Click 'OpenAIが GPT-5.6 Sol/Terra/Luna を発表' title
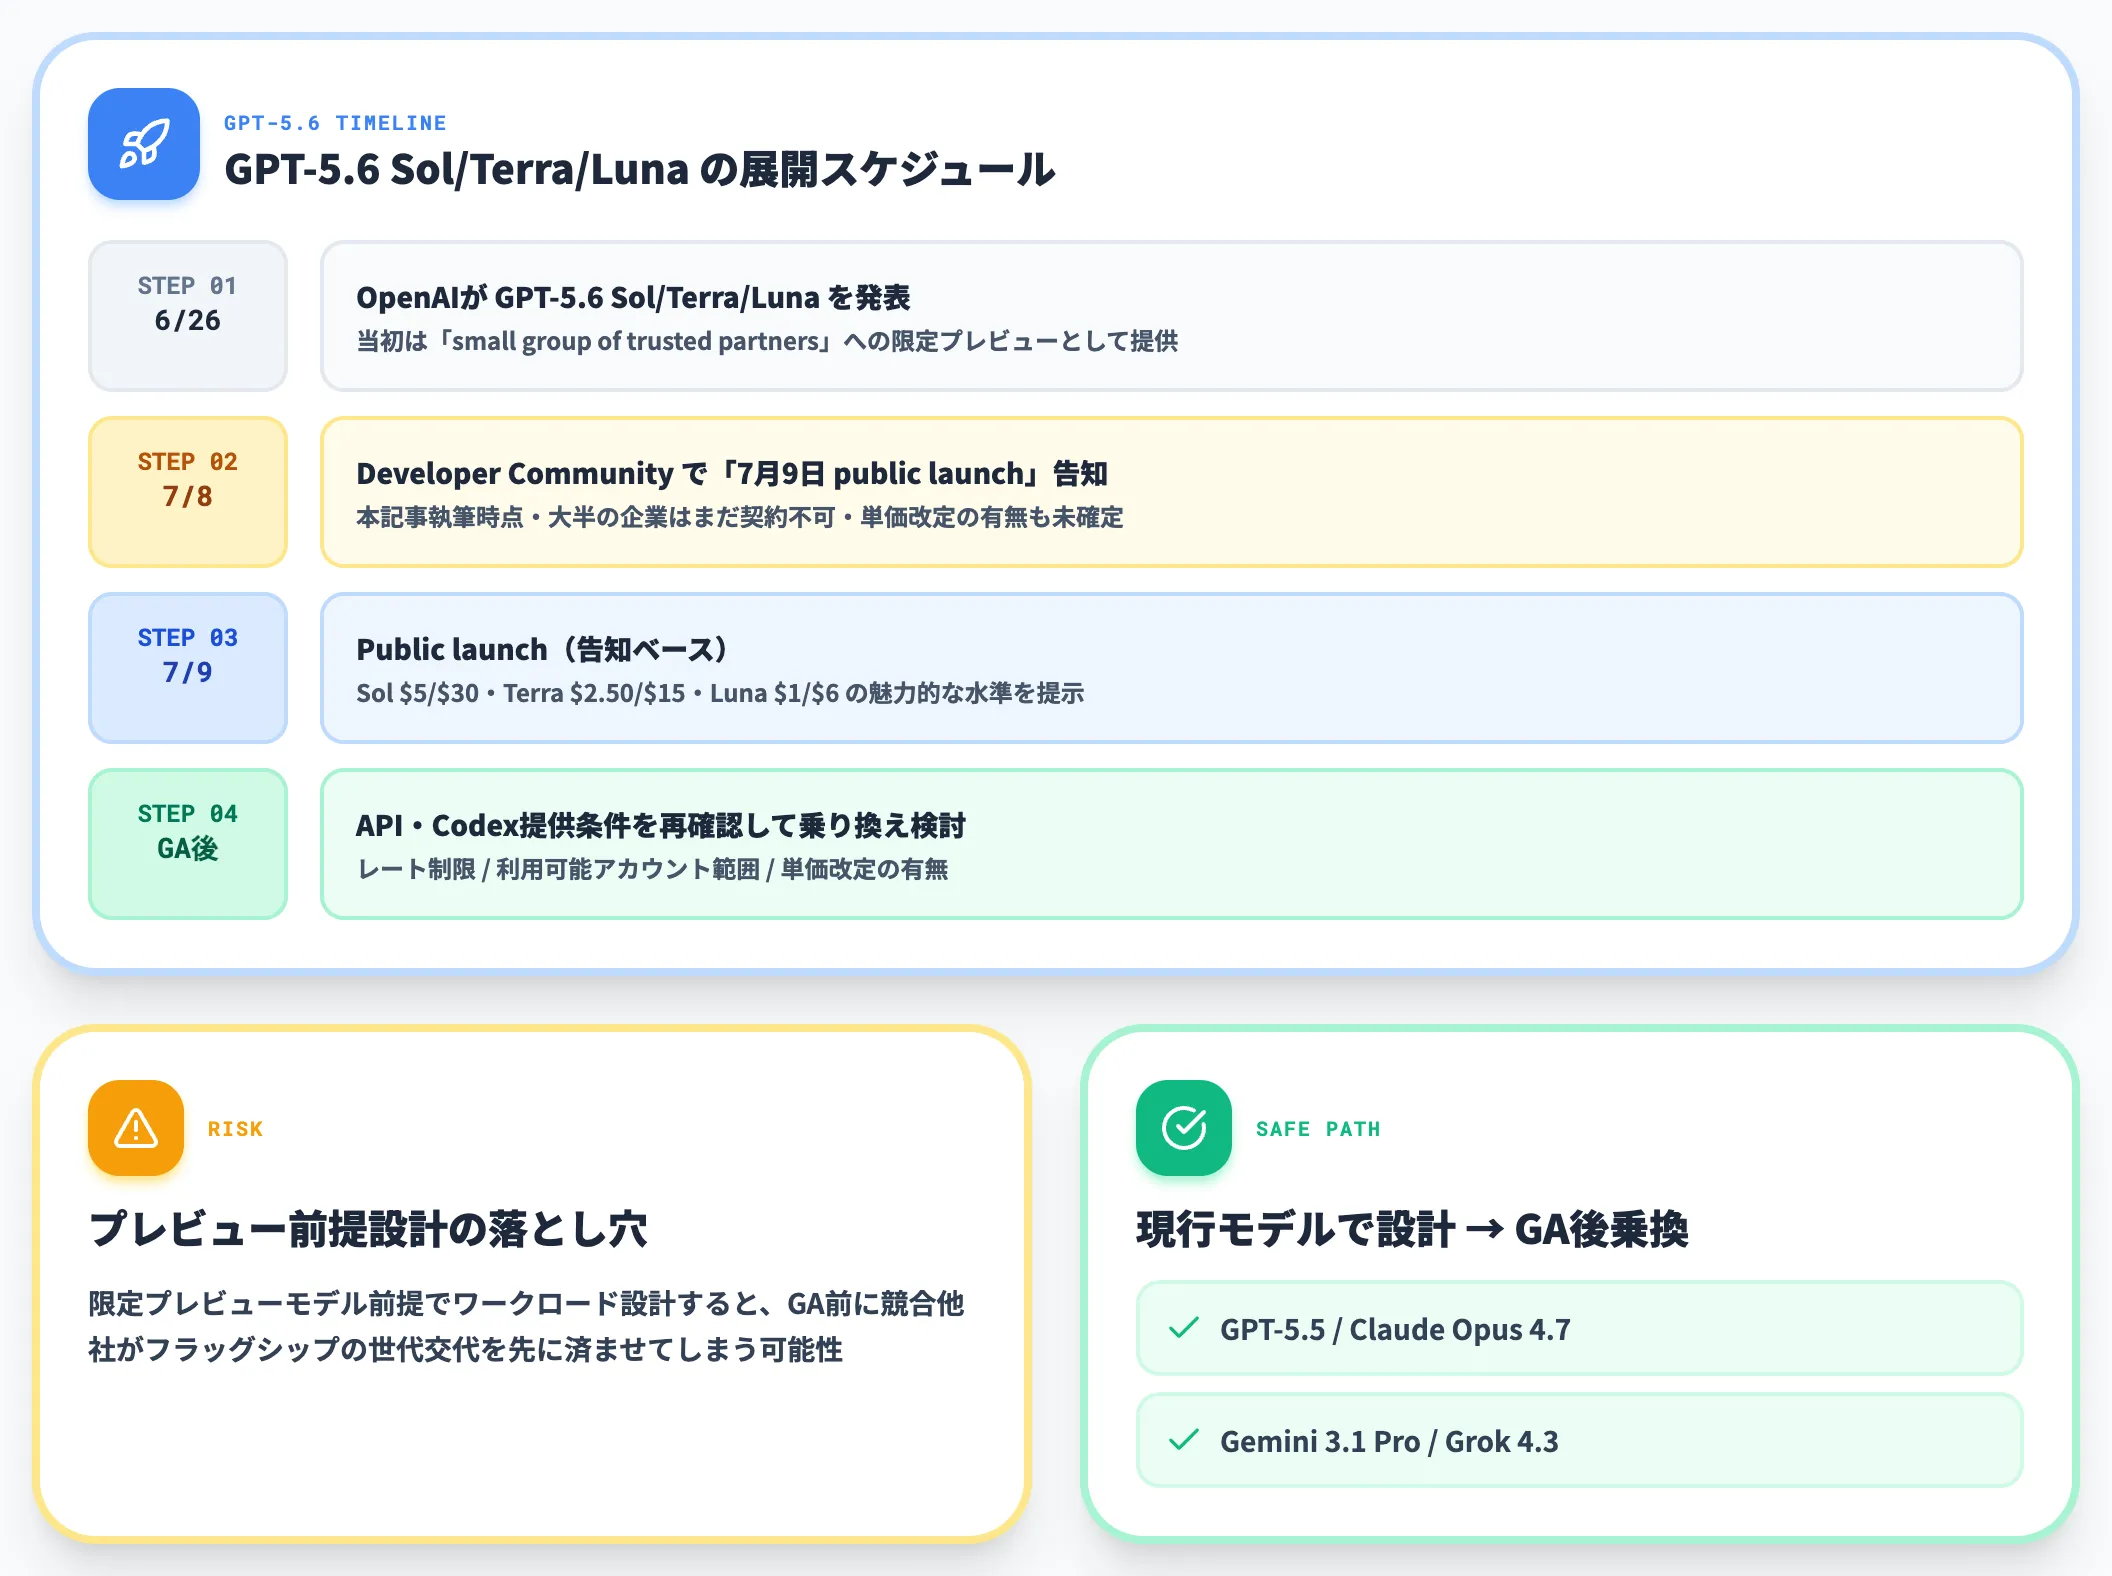Viewport: 2112px width, 1576px height. pyautogui.click(x=633, y=298)
